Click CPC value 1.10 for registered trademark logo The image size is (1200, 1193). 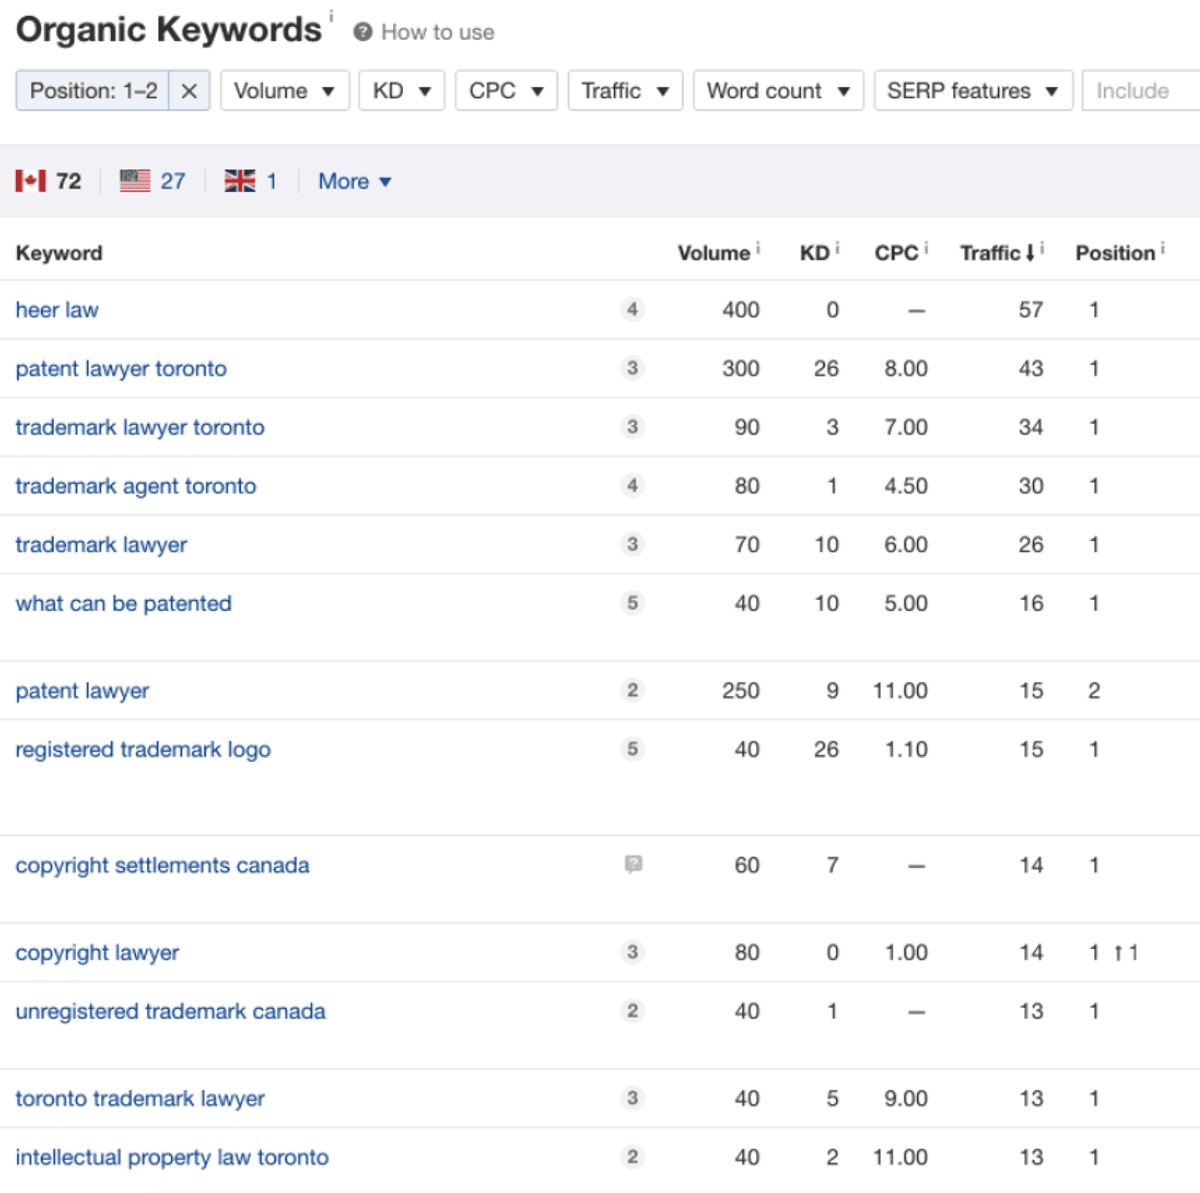click(906, 750)
